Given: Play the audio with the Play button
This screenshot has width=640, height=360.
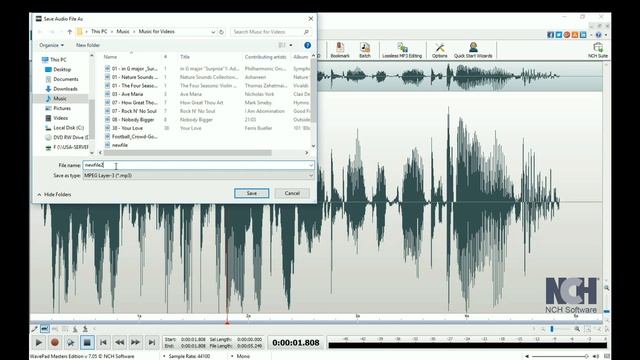Looking at the screenshot, I should 39,342.
